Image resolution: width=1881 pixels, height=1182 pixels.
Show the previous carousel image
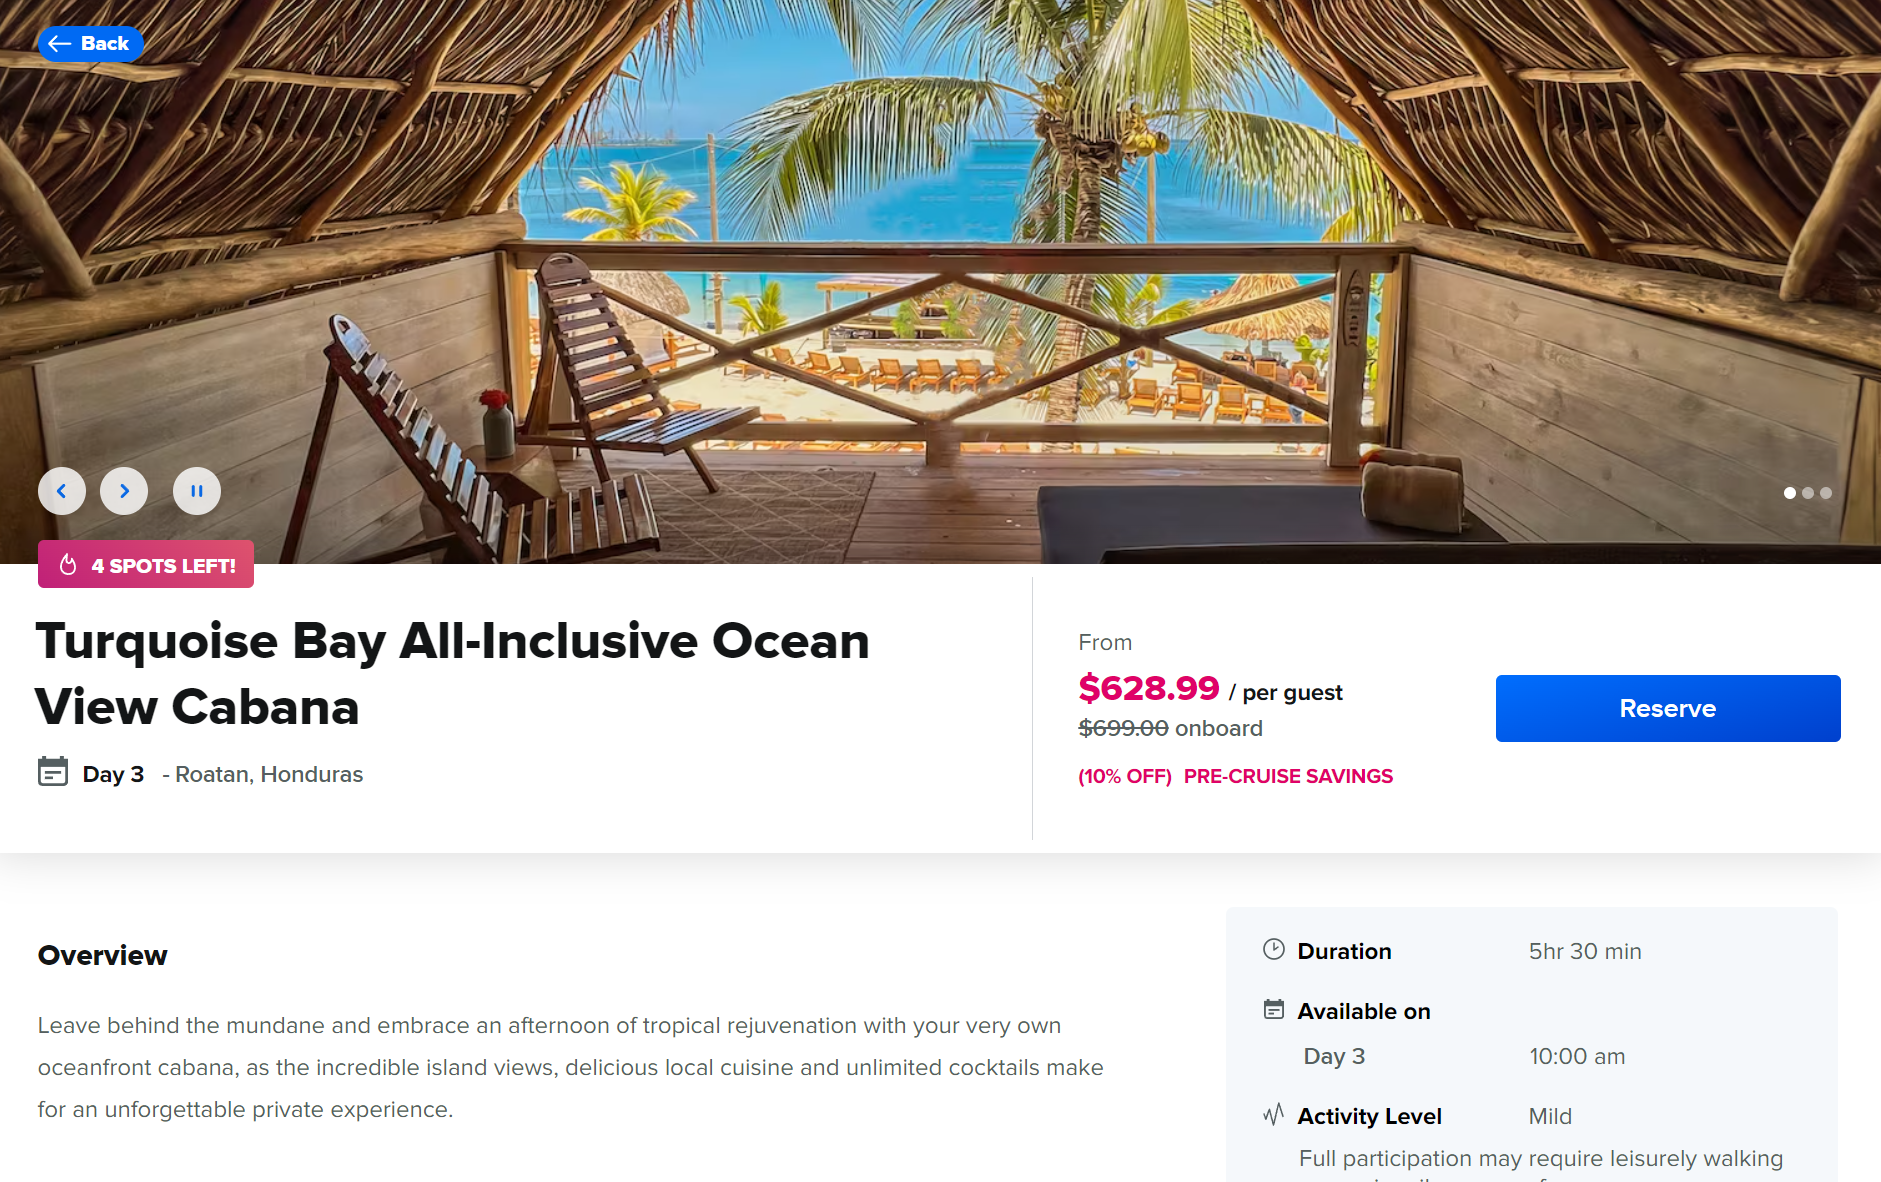click(62, 491)
